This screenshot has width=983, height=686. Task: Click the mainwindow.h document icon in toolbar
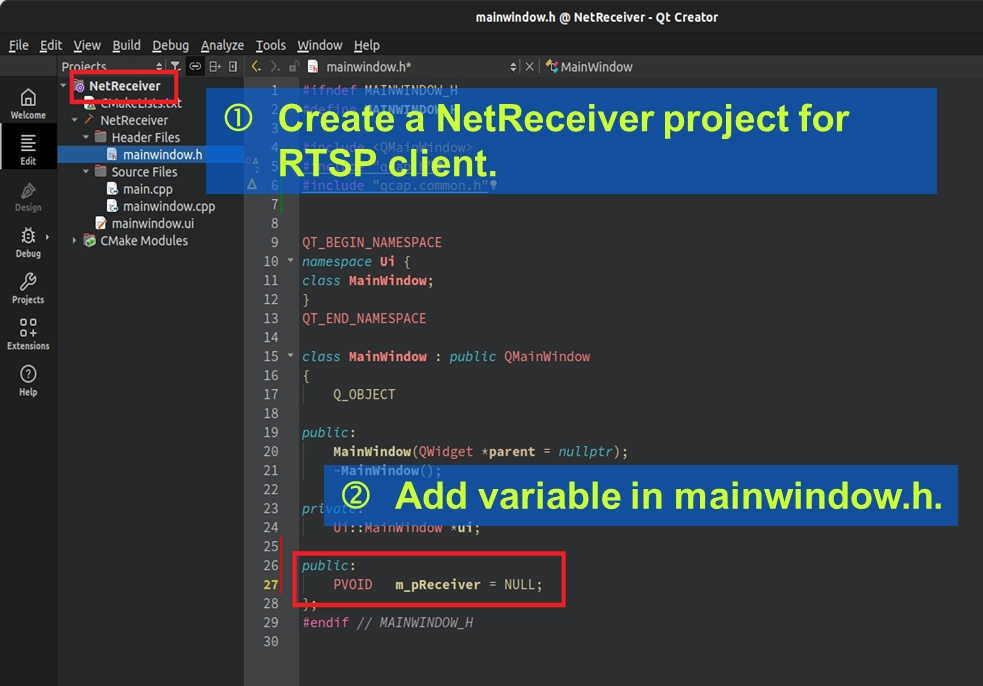(x=313, y=66)
